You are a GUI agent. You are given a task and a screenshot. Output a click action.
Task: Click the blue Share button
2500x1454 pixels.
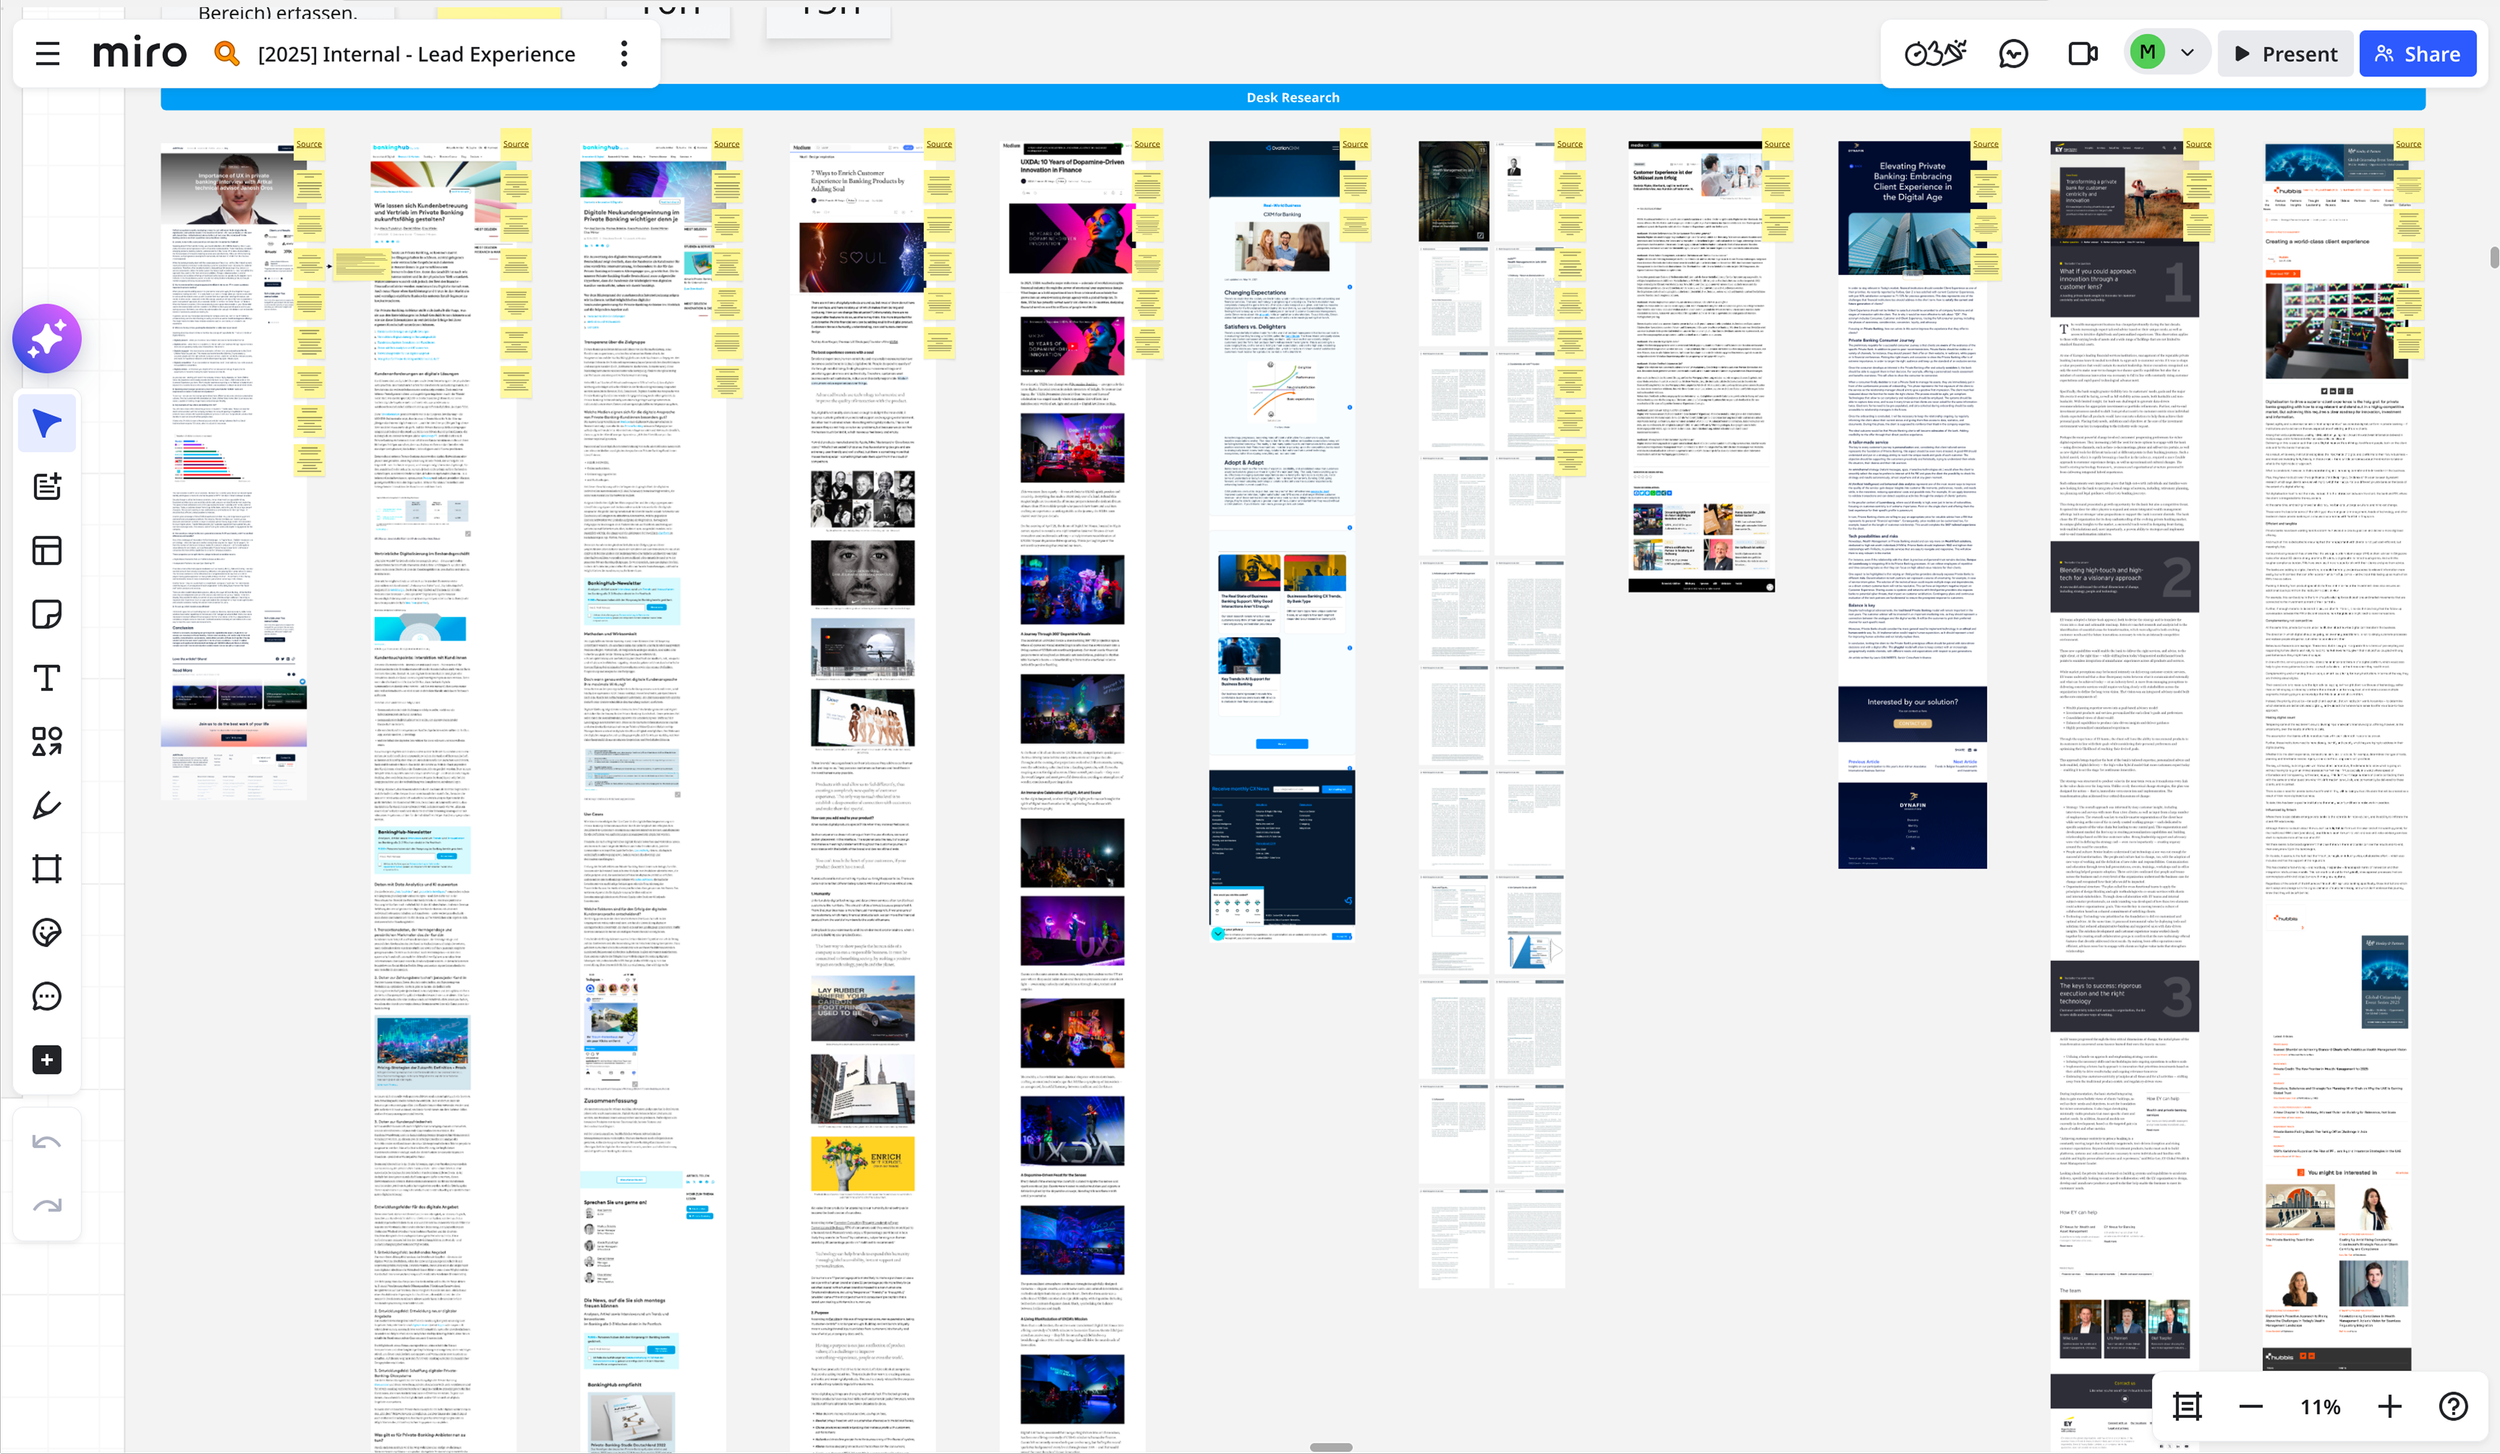pyautogui.click(x=2417, y=54)
